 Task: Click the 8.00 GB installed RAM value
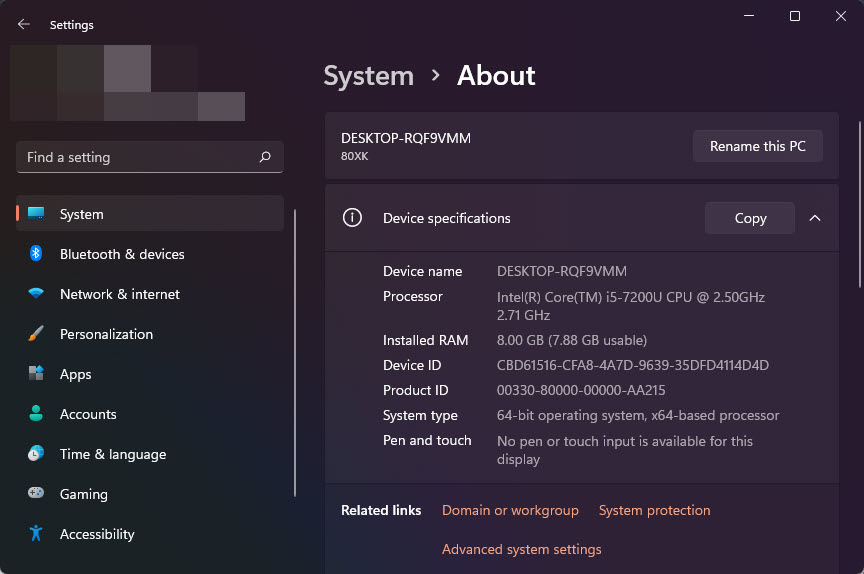(x=571, y=340)
